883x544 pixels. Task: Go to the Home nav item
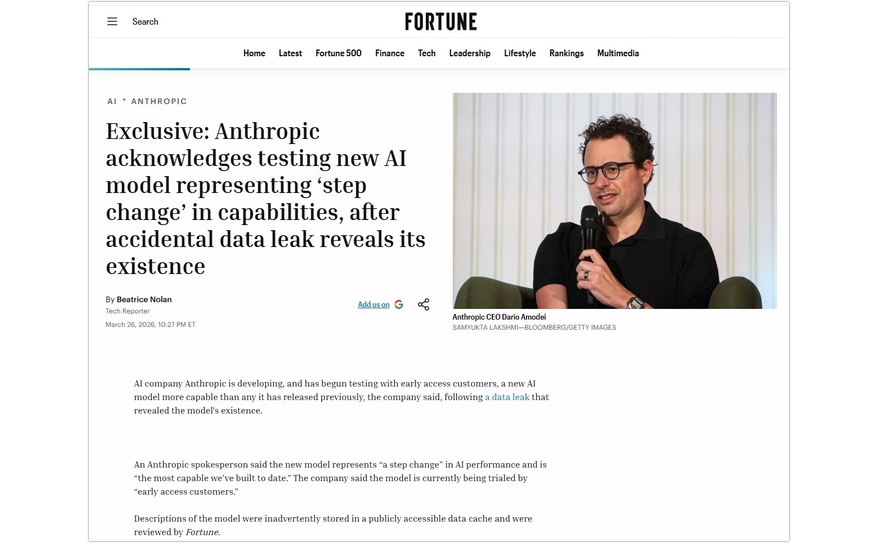click(x=254, y=53)
